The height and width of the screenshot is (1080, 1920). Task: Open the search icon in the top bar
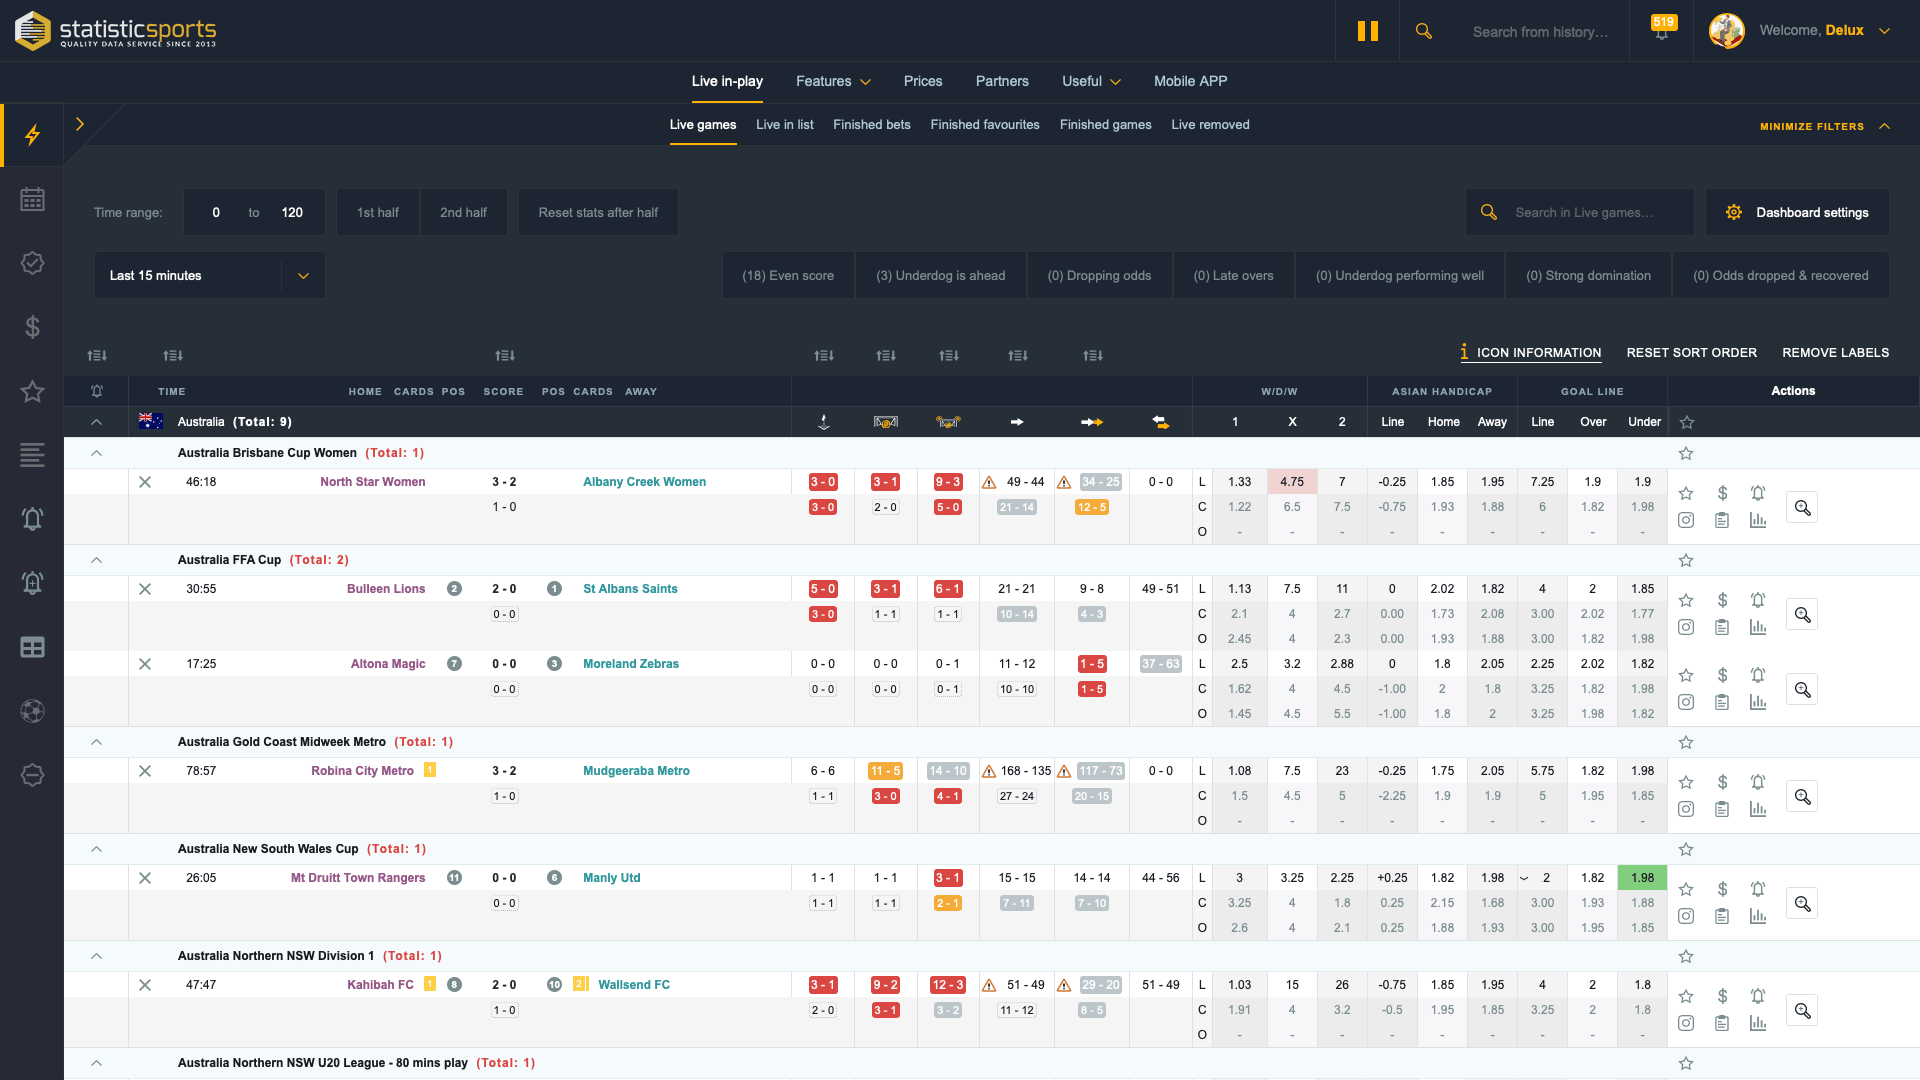(x=1424, y=30)
